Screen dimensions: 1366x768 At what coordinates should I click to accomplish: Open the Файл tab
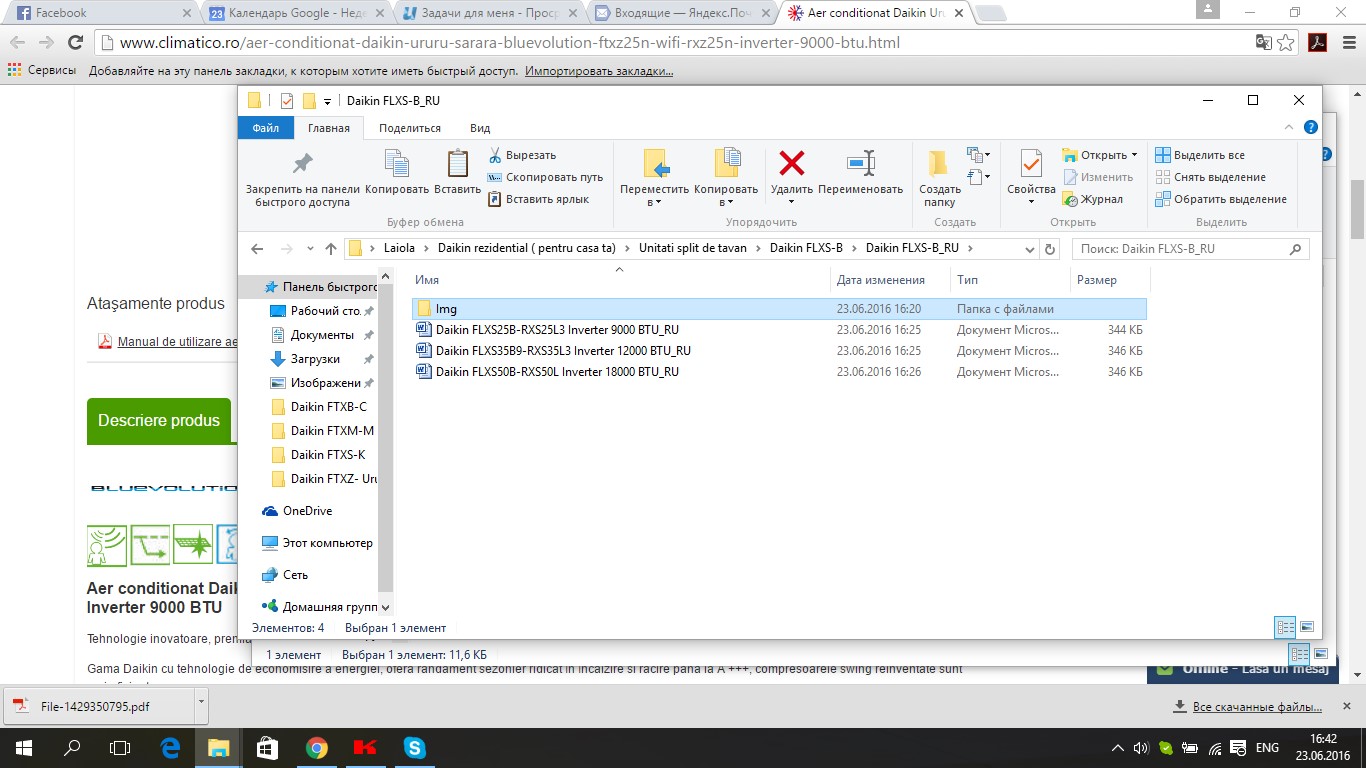pos(266,128)
